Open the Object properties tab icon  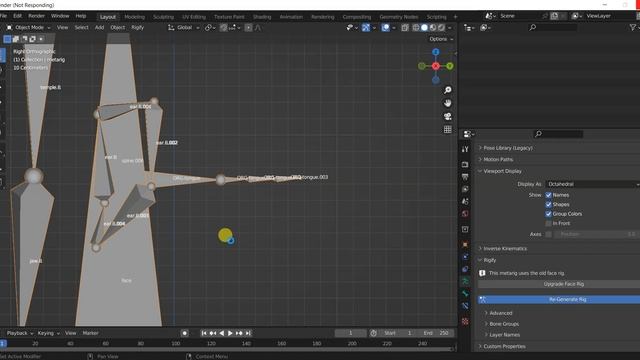coord(465,244)
